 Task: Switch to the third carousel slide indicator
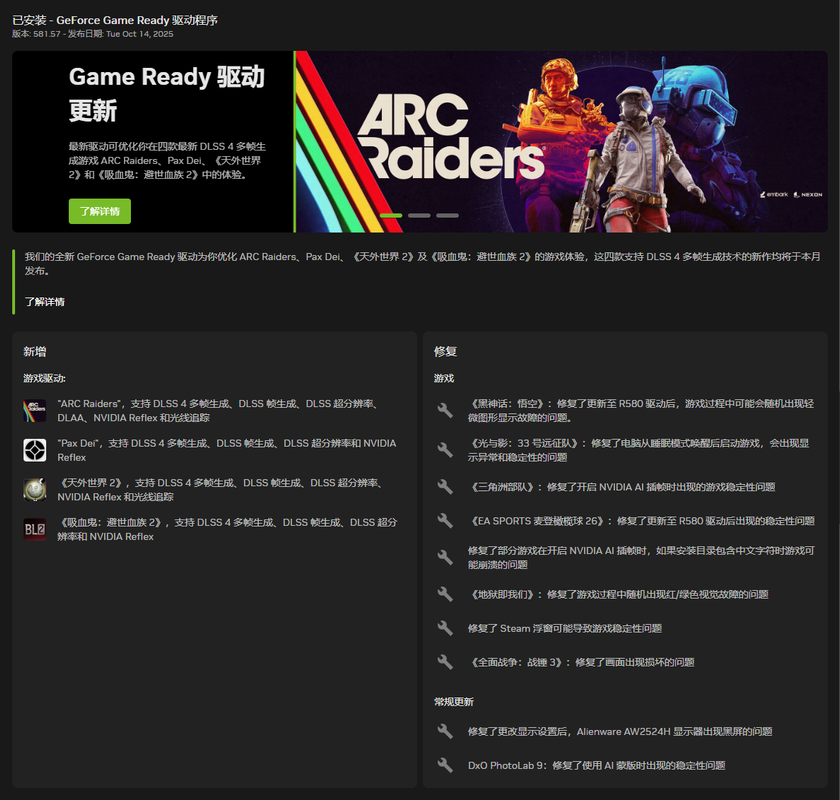coord(447,215)
